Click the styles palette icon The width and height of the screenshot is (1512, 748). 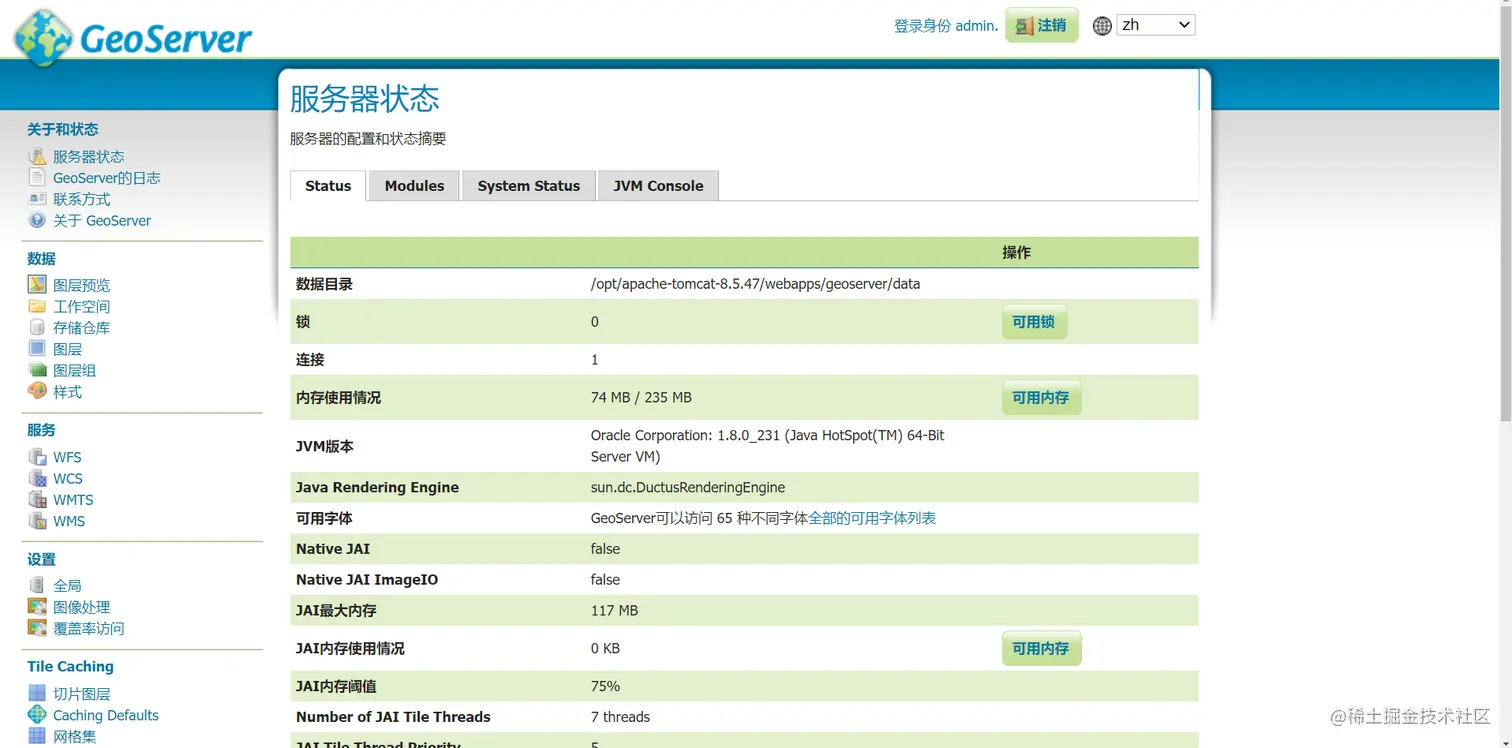coord(37,391)
